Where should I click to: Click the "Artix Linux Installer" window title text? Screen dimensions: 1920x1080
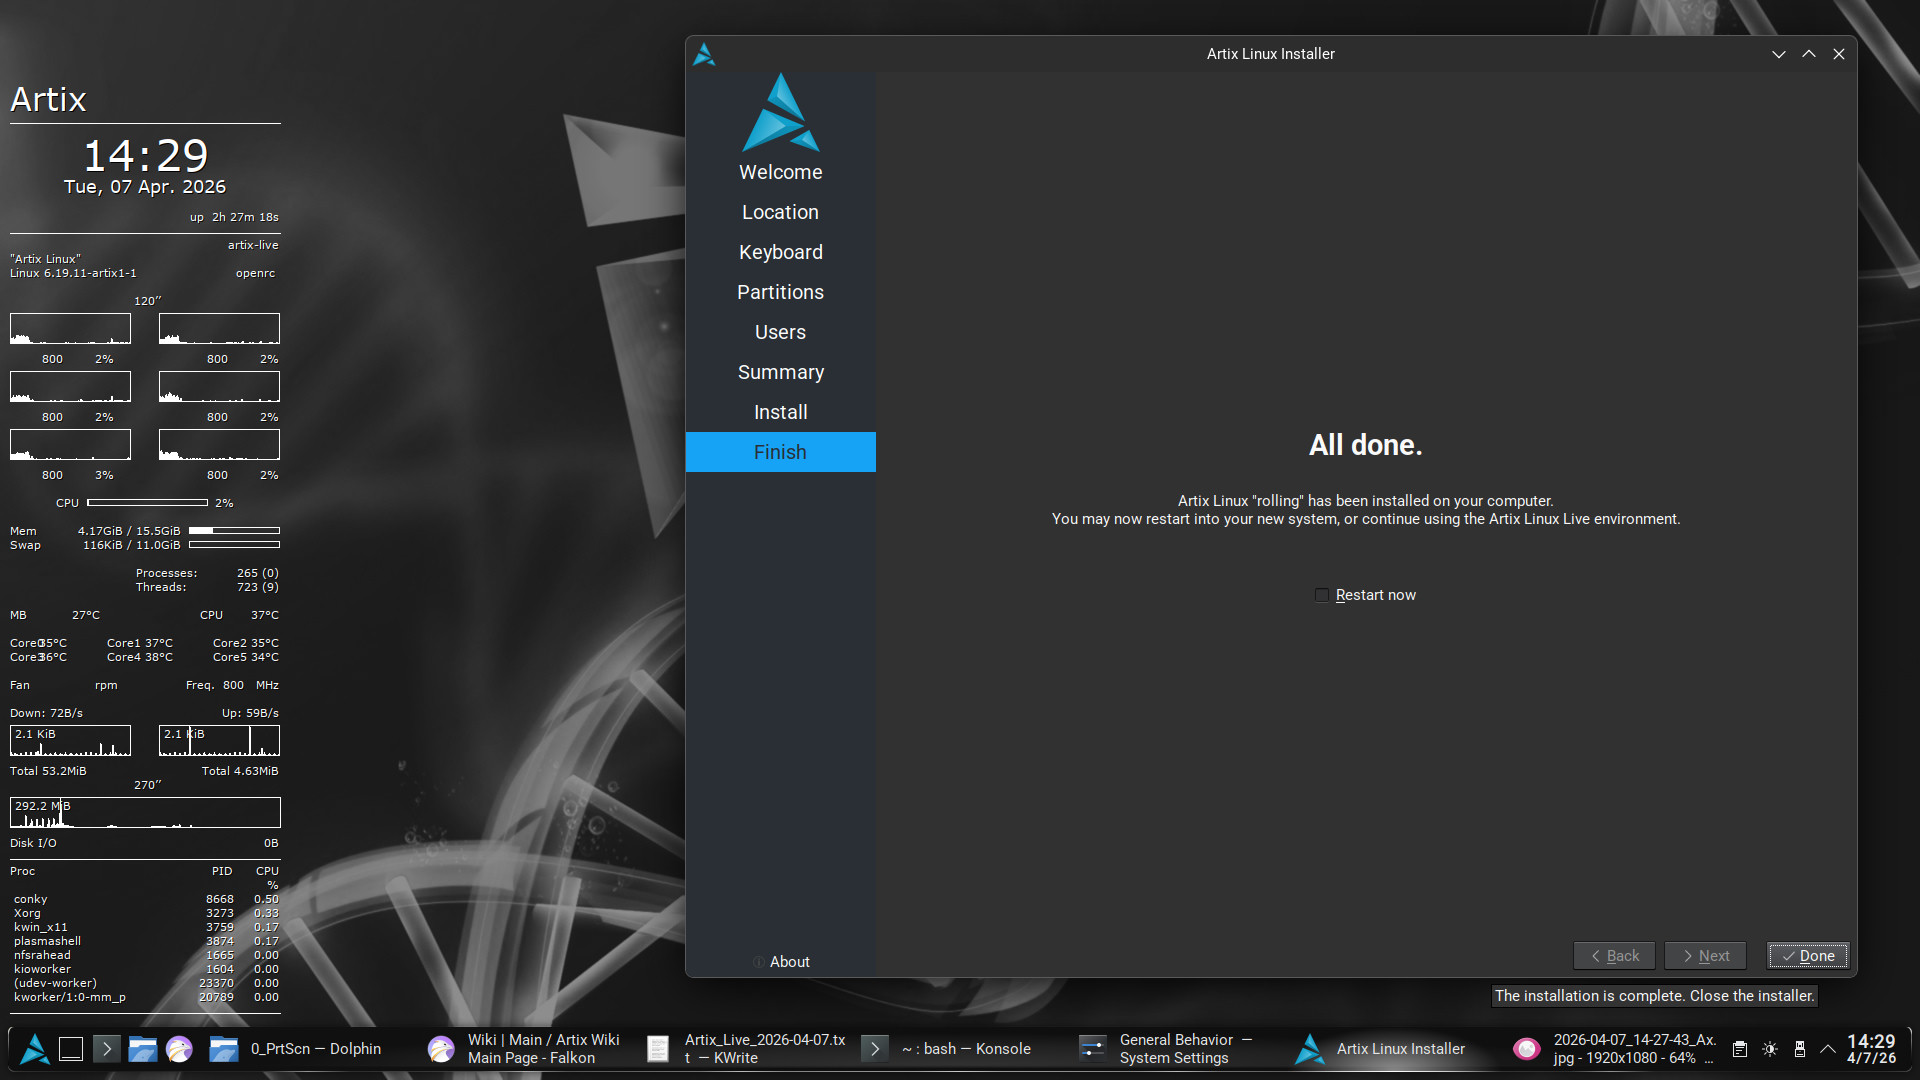1271,54
